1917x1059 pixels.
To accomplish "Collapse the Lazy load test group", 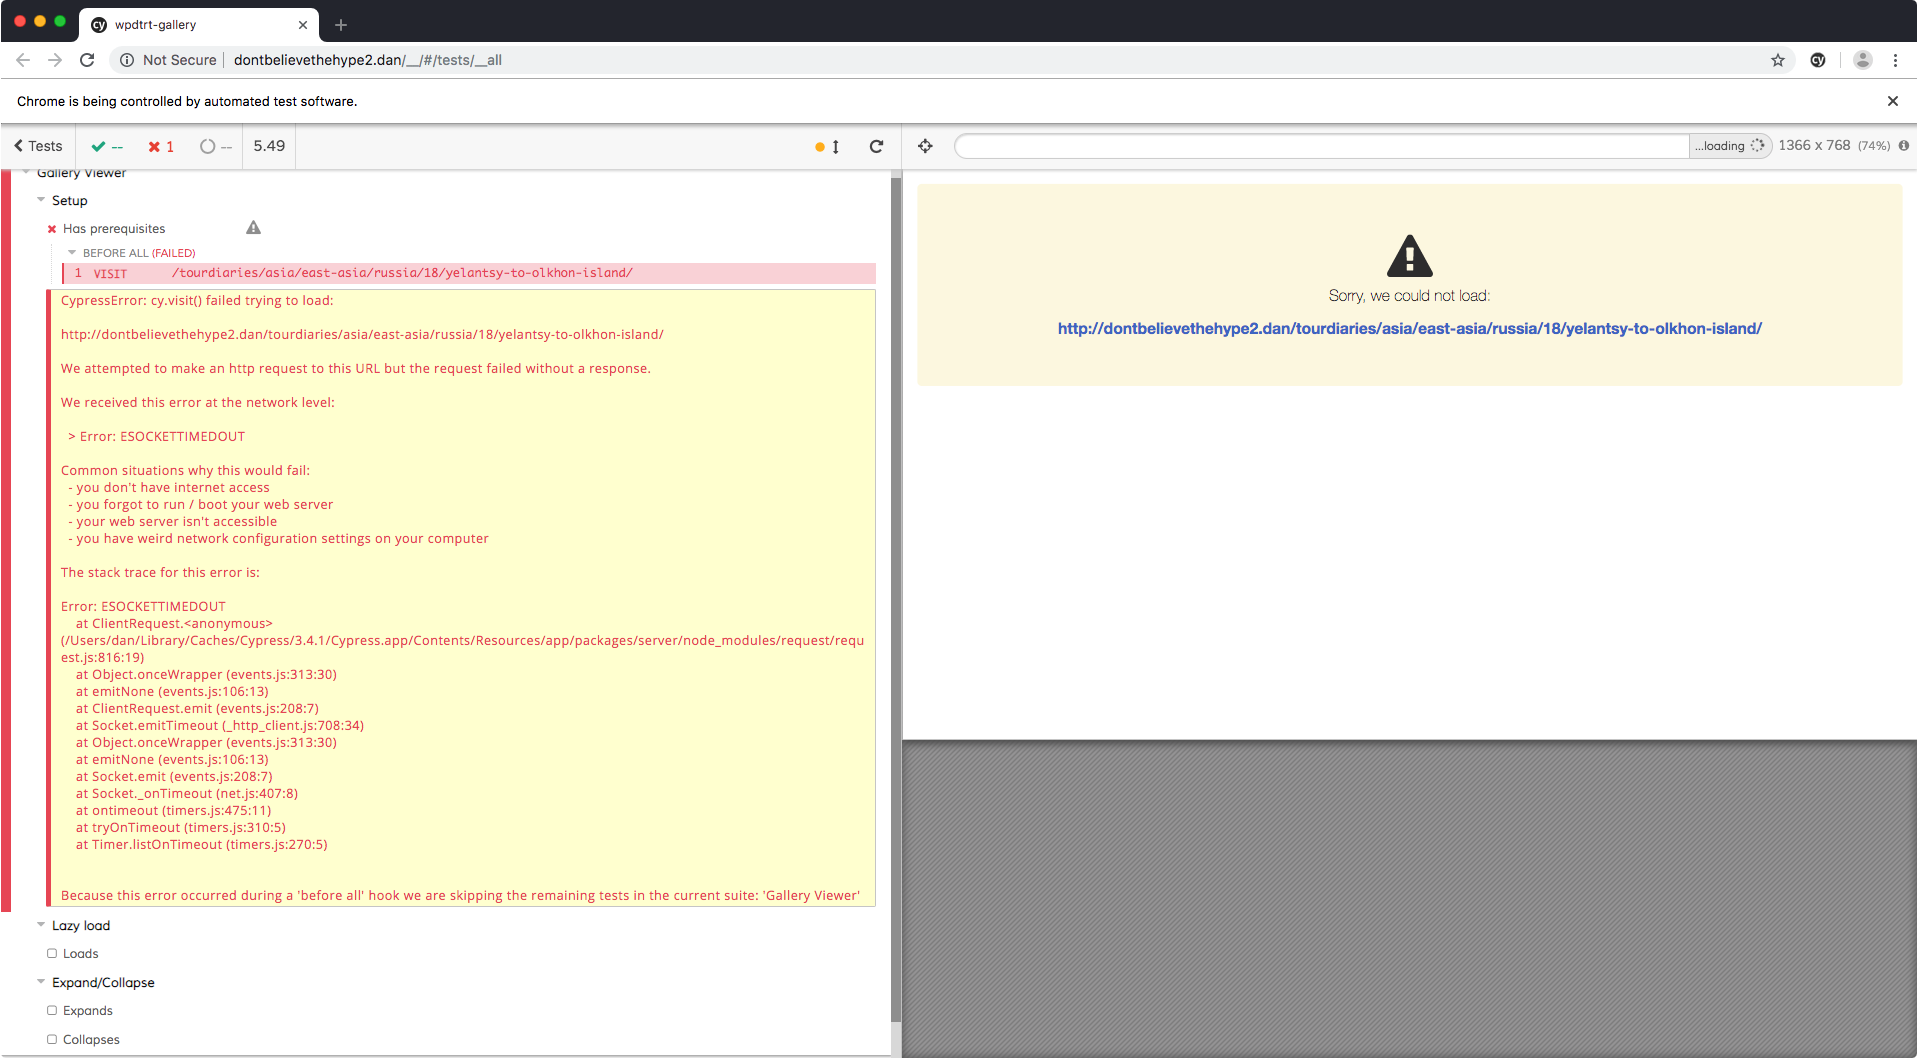I will pyautogui.click(x=40, y=925).
